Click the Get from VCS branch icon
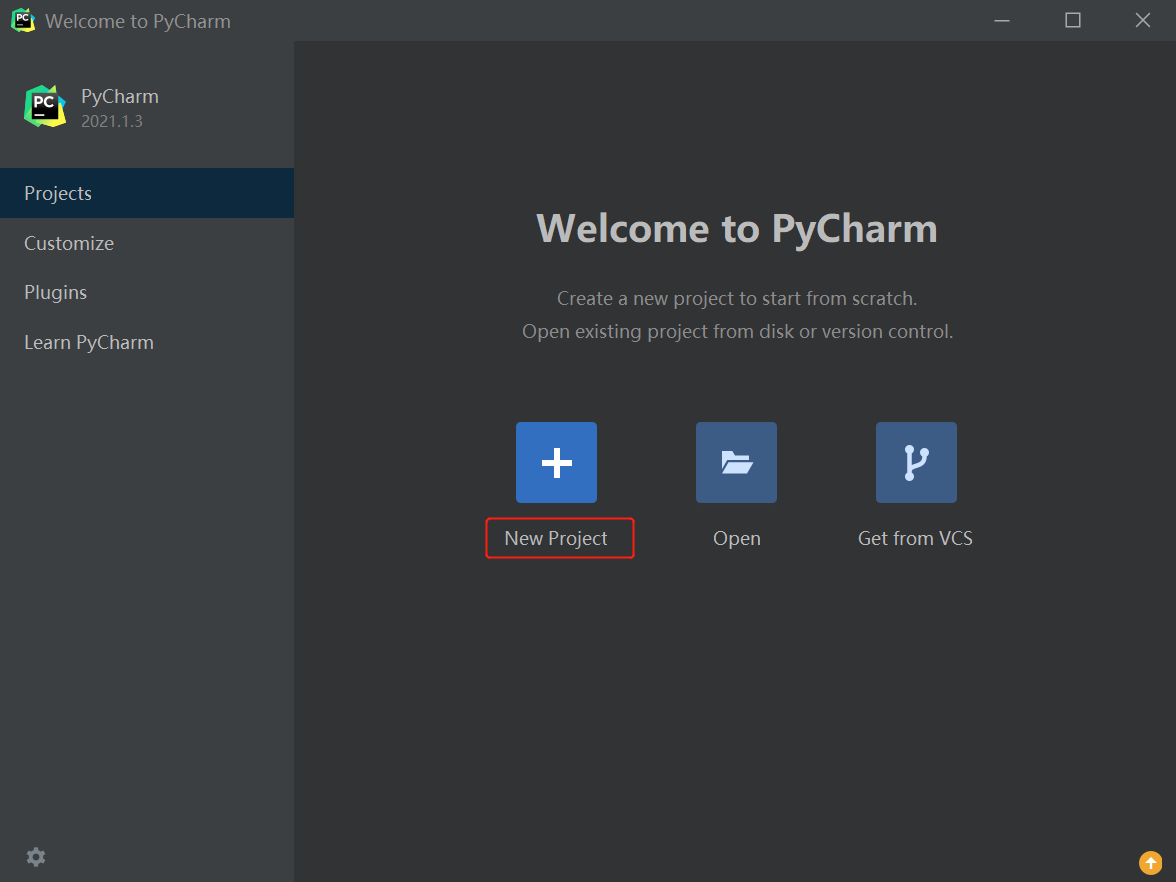Viewport: 1176px width, 882px height. pos(916,462)
